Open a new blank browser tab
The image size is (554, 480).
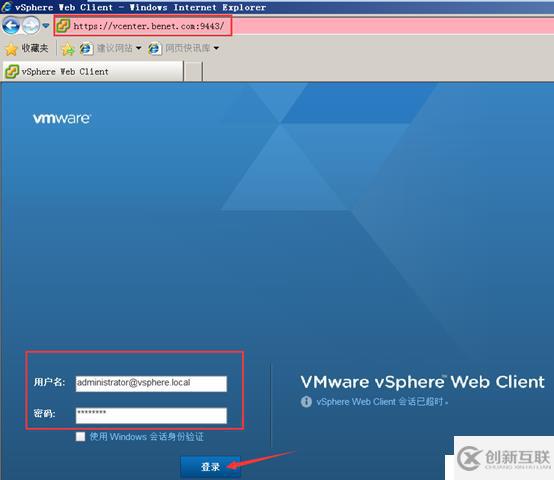coord(193,72)
